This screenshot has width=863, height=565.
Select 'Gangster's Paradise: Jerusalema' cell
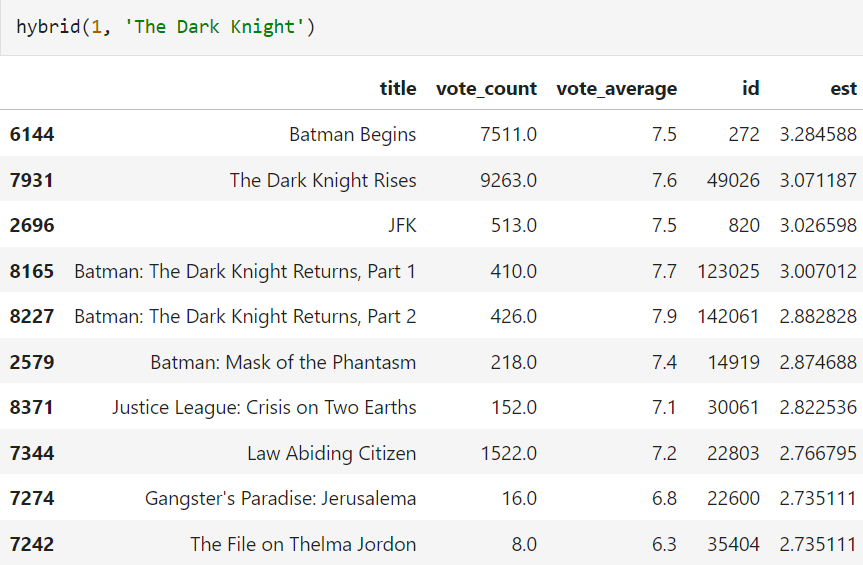[280, 499]
